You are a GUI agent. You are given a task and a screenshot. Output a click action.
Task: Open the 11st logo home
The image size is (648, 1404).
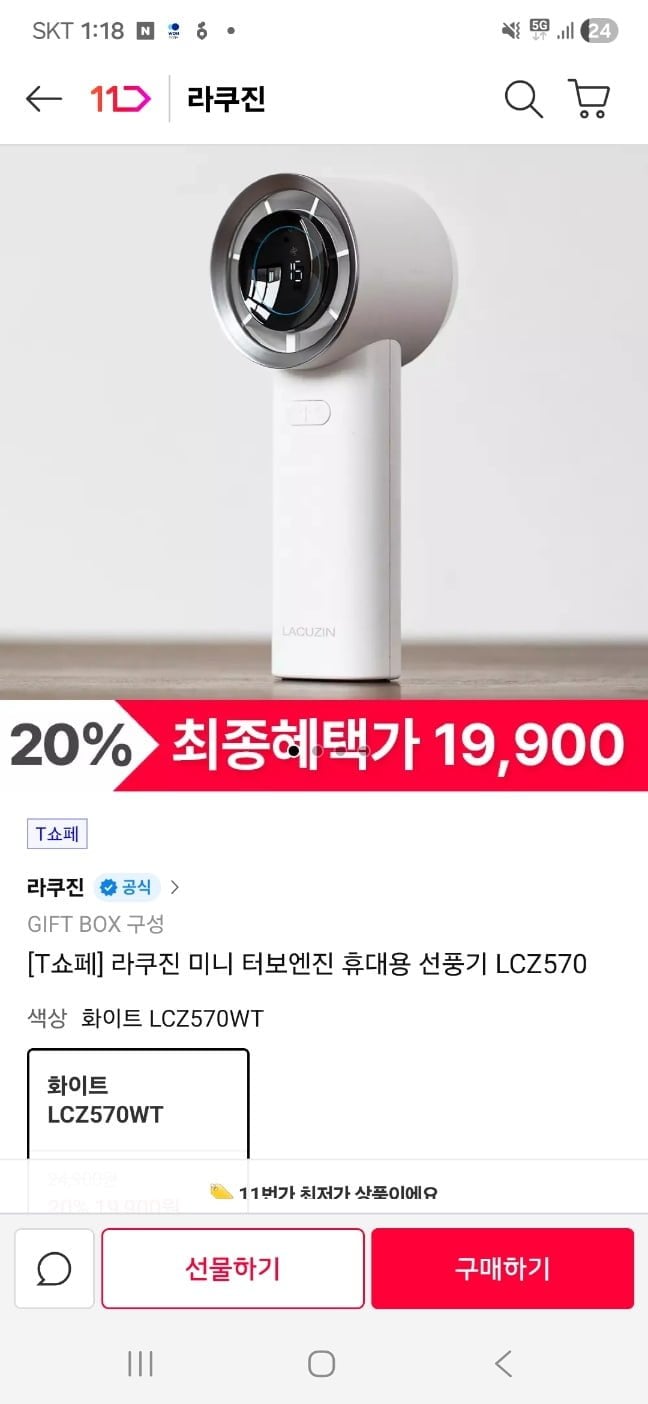[x=120, y=99]
